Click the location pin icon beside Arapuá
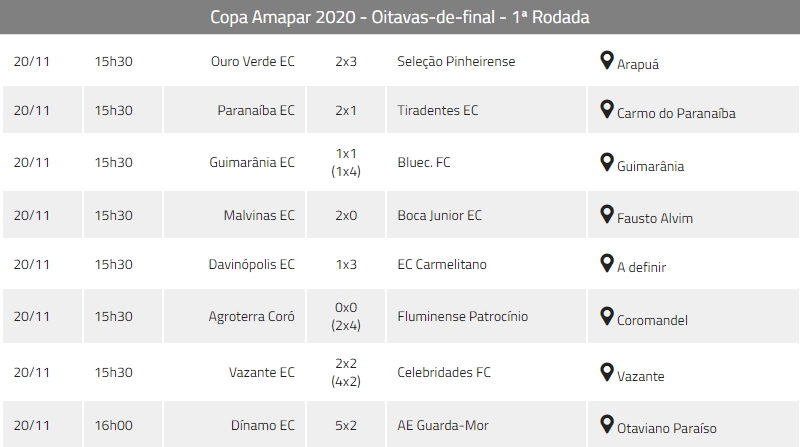Image resolution: width=800 pixels, height=447 pixels. (606, 61)
